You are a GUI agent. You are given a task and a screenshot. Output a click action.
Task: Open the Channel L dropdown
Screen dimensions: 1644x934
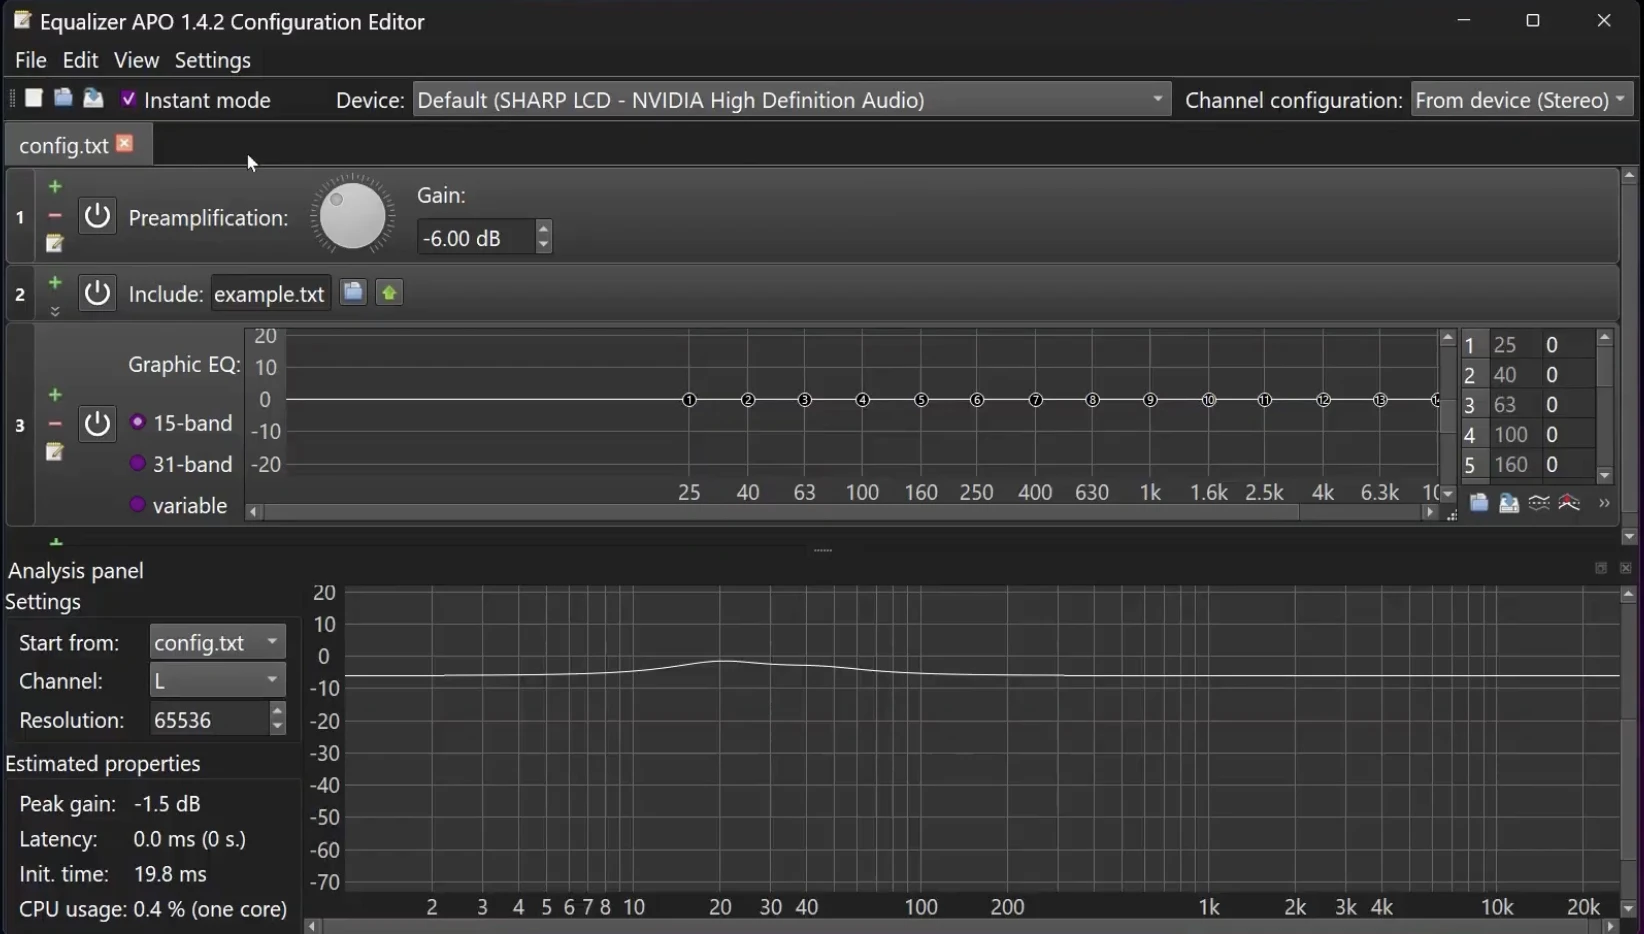pyautogui.click(x=217, y=681)
